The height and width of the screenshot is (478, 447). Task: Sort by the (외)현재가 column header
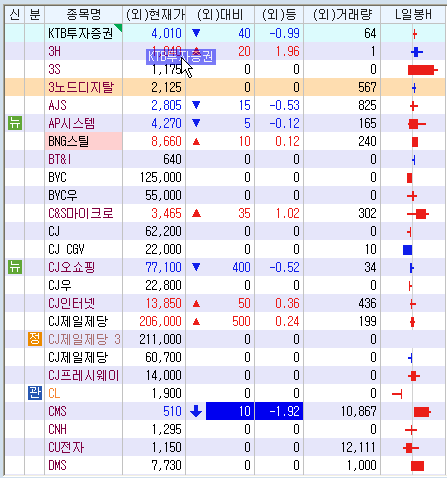(x=154, y=15)
